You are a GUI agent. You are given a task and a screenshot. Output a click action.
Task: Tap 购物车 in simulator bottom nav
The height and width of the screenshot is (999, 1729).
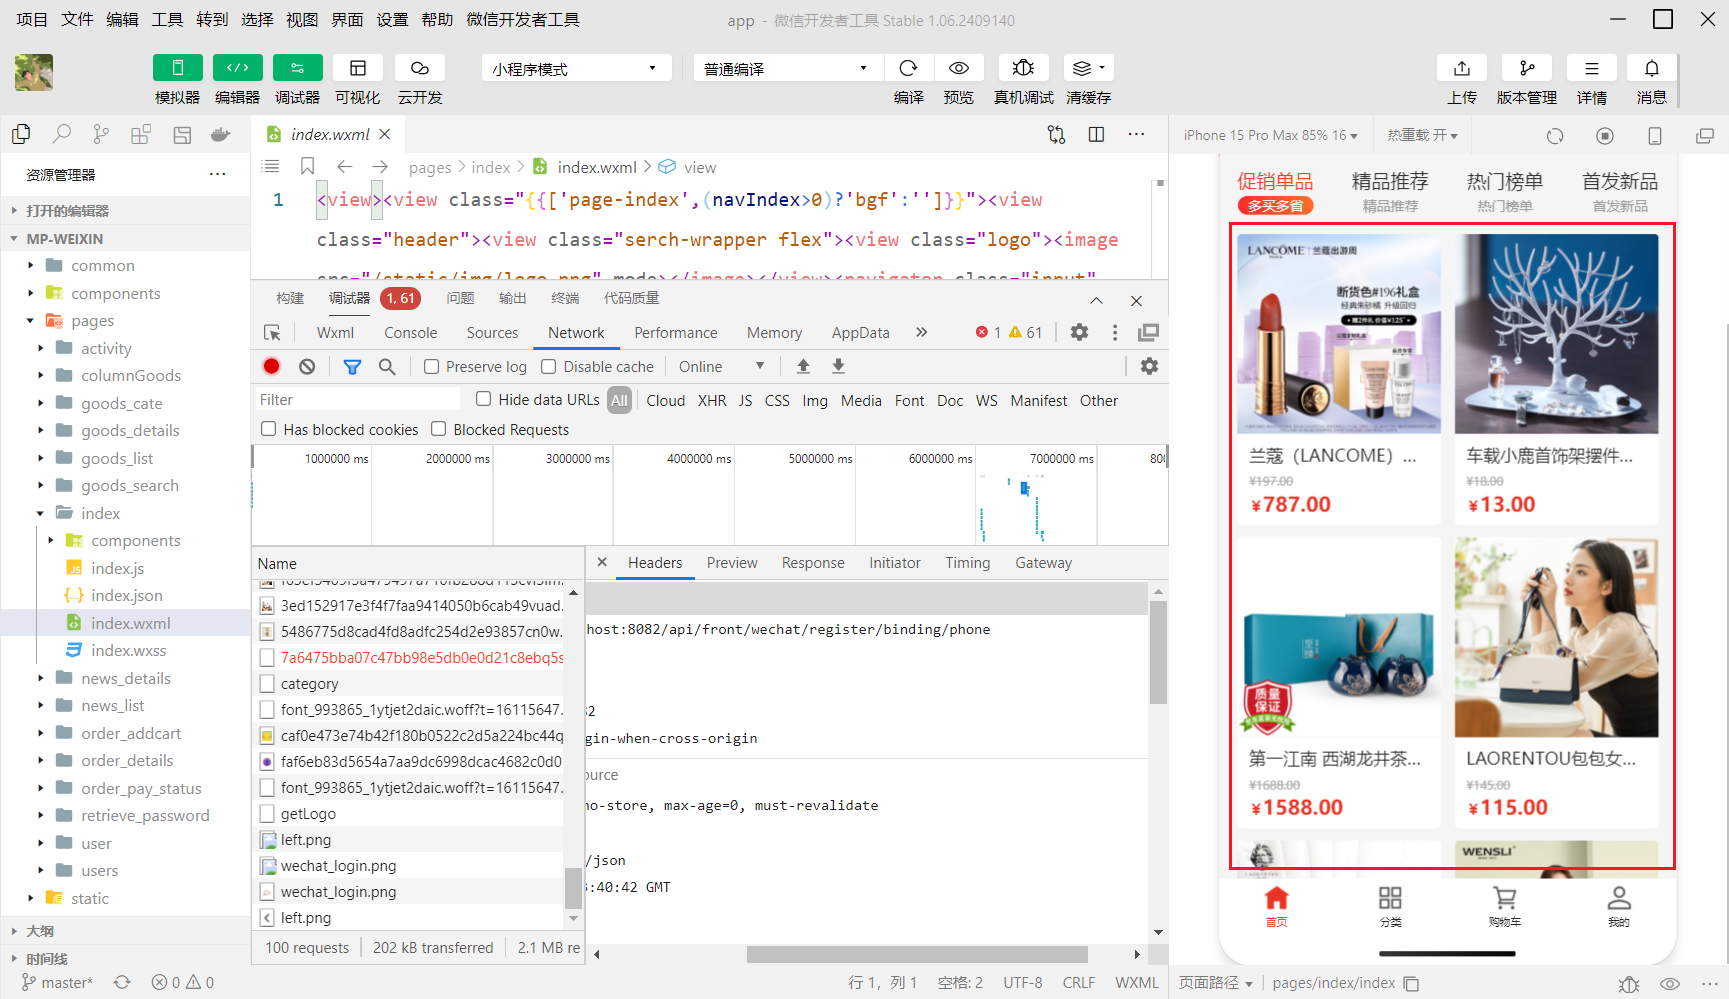(x=1504, y=906)
